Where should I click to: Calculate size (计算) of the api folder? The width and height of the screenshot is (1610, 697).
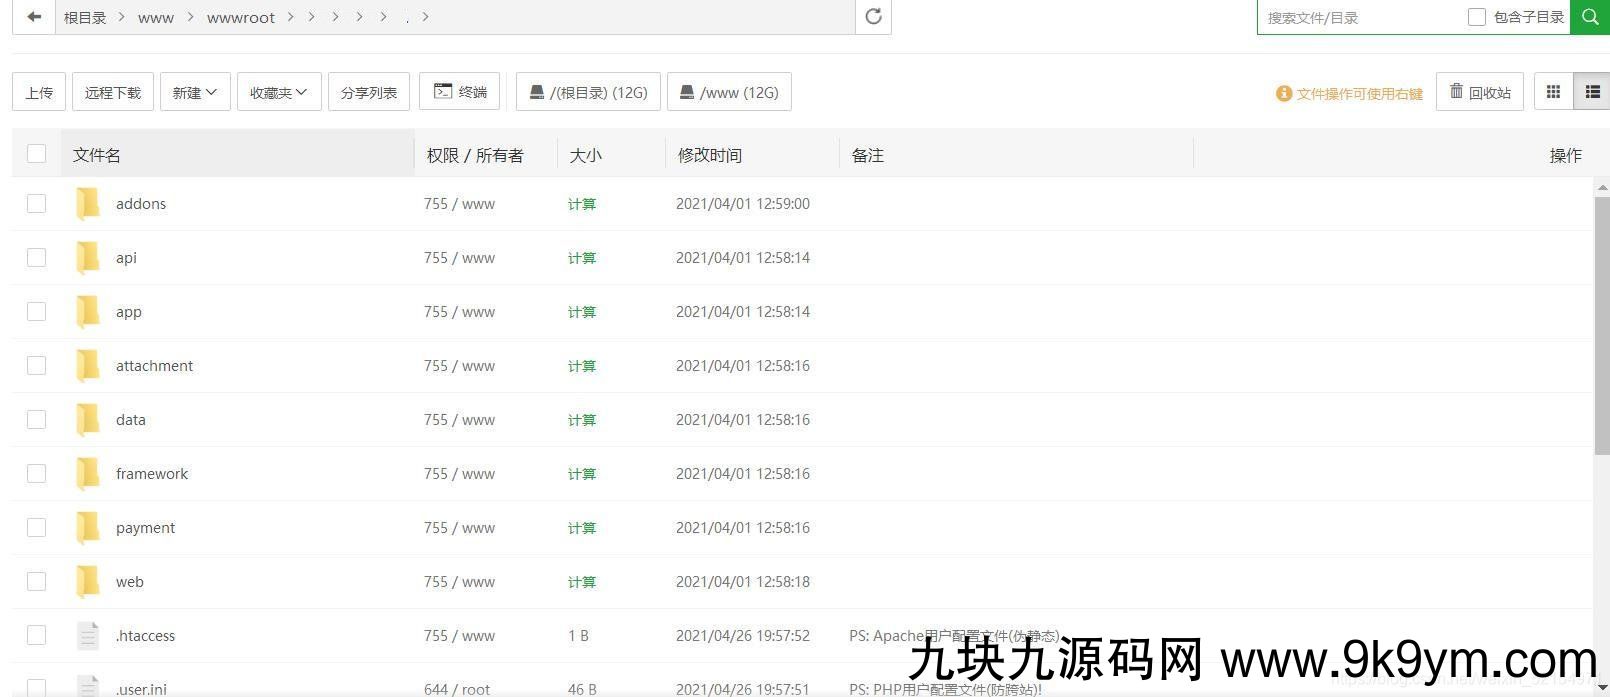[582, 258]
